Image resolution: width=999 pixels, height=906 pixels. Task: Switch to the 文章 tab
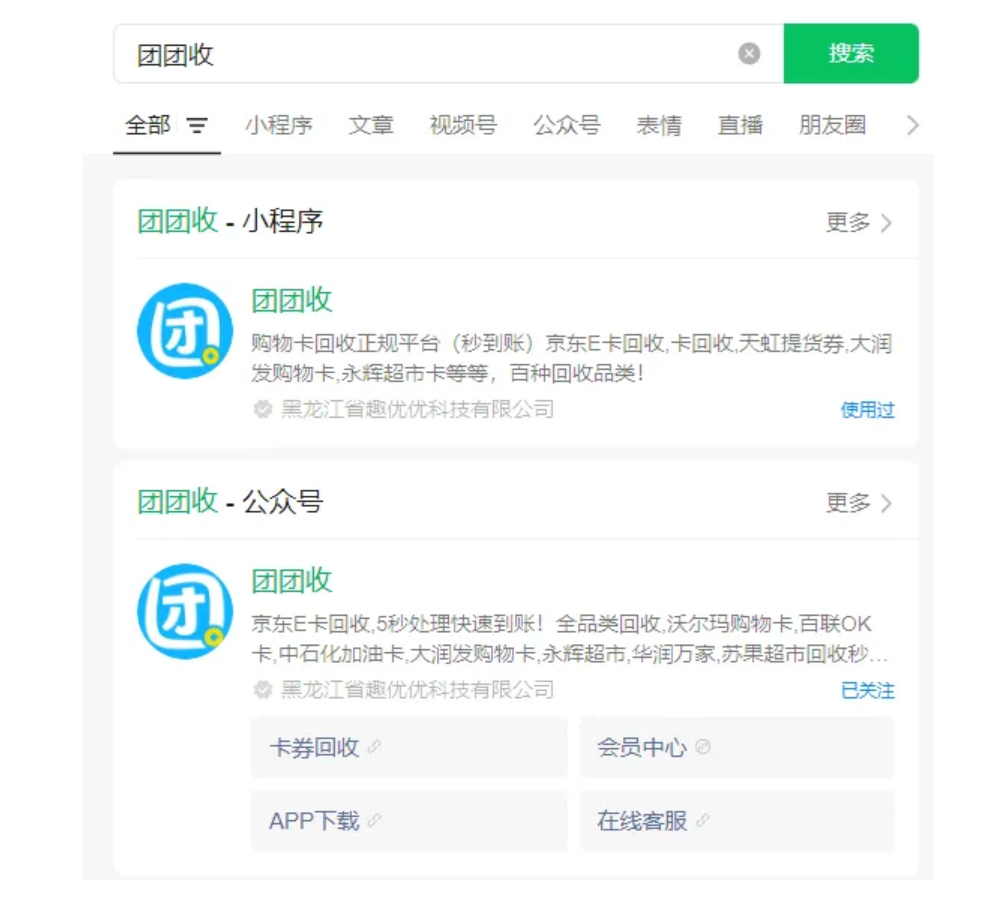(x=371, y=125)
